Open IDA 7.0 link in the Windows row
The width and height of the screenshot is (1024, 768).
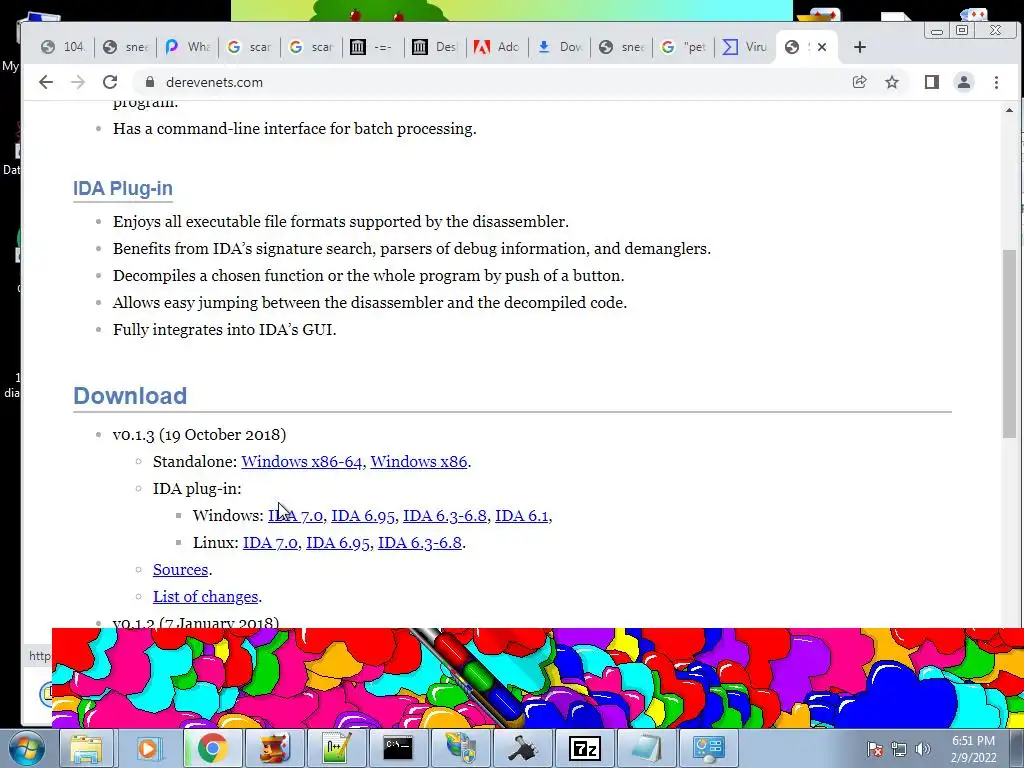(295, 516)
